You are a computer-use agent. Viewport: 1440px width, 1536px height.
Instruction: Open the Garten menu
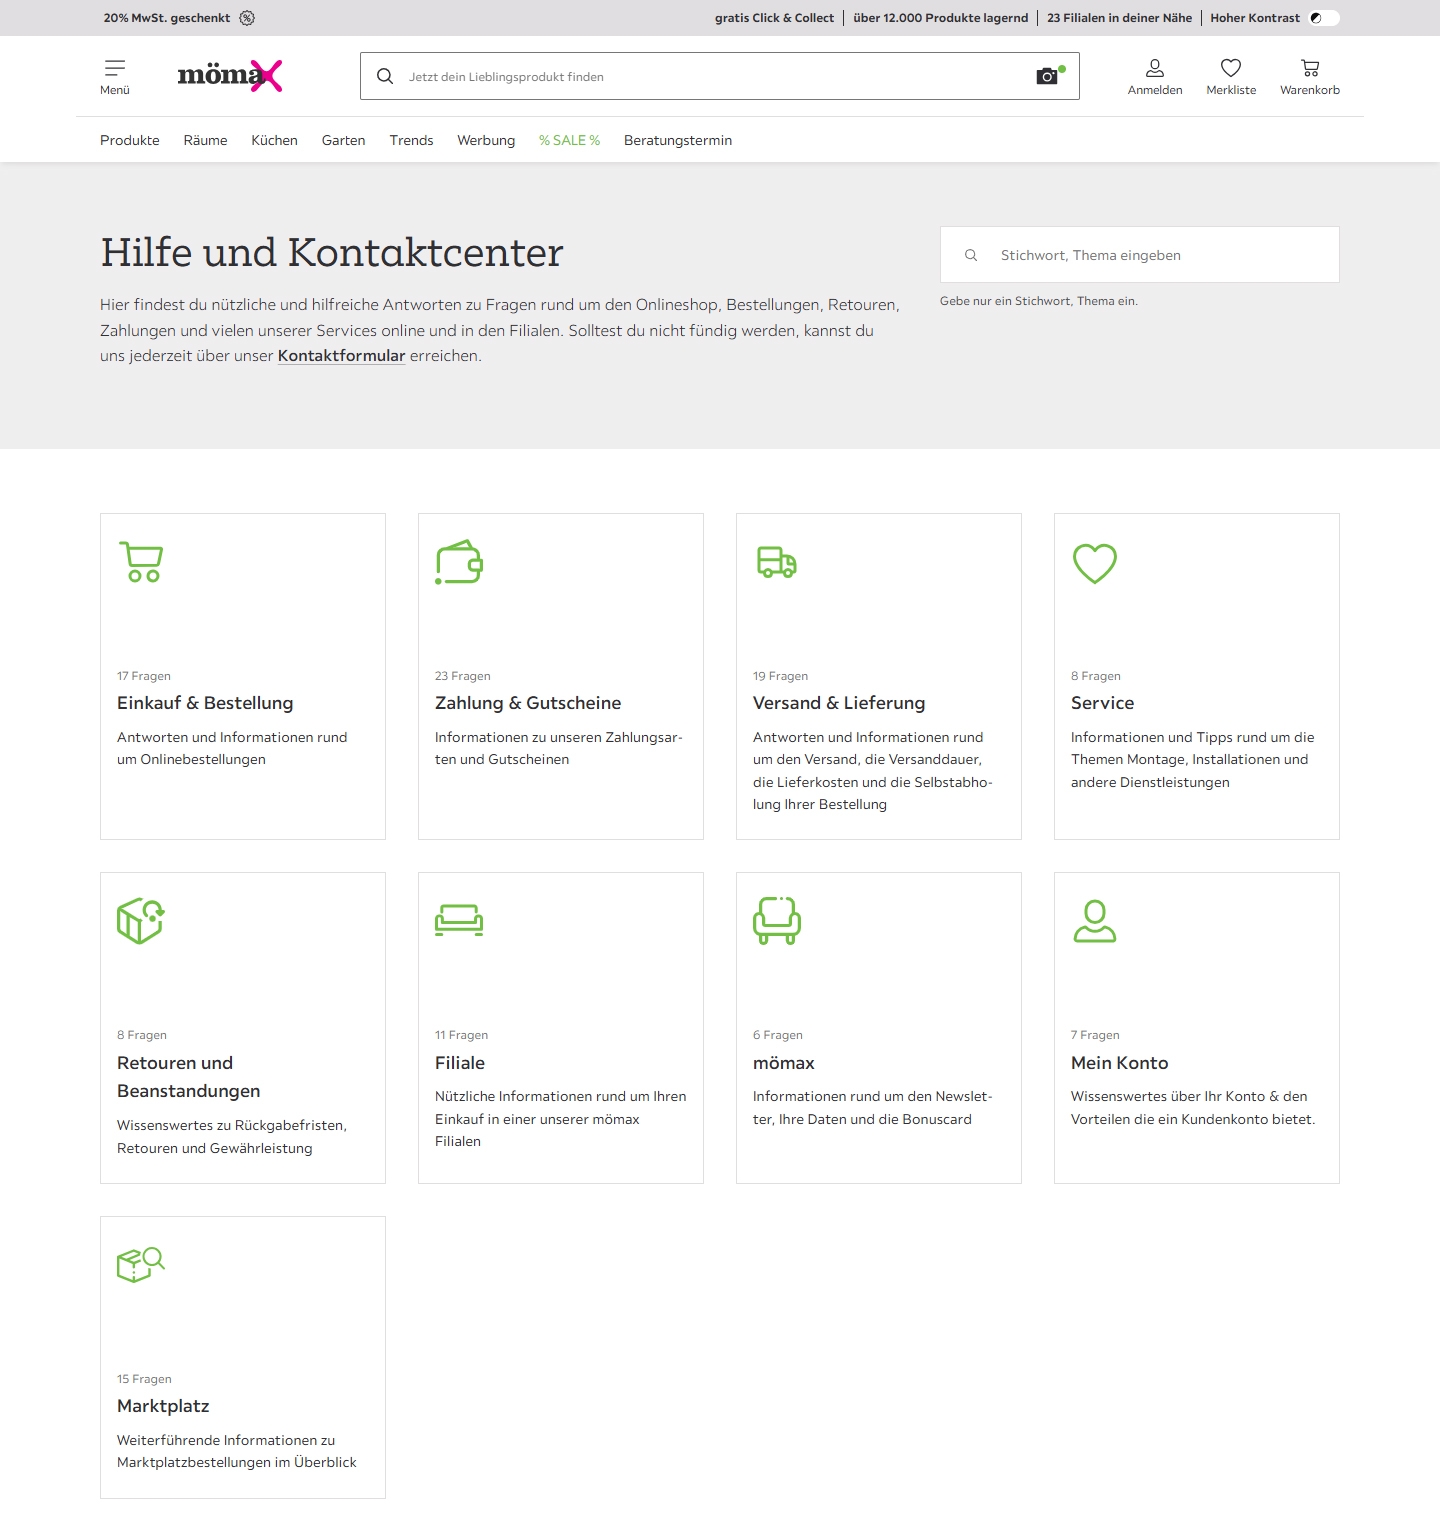coord(344,140)
